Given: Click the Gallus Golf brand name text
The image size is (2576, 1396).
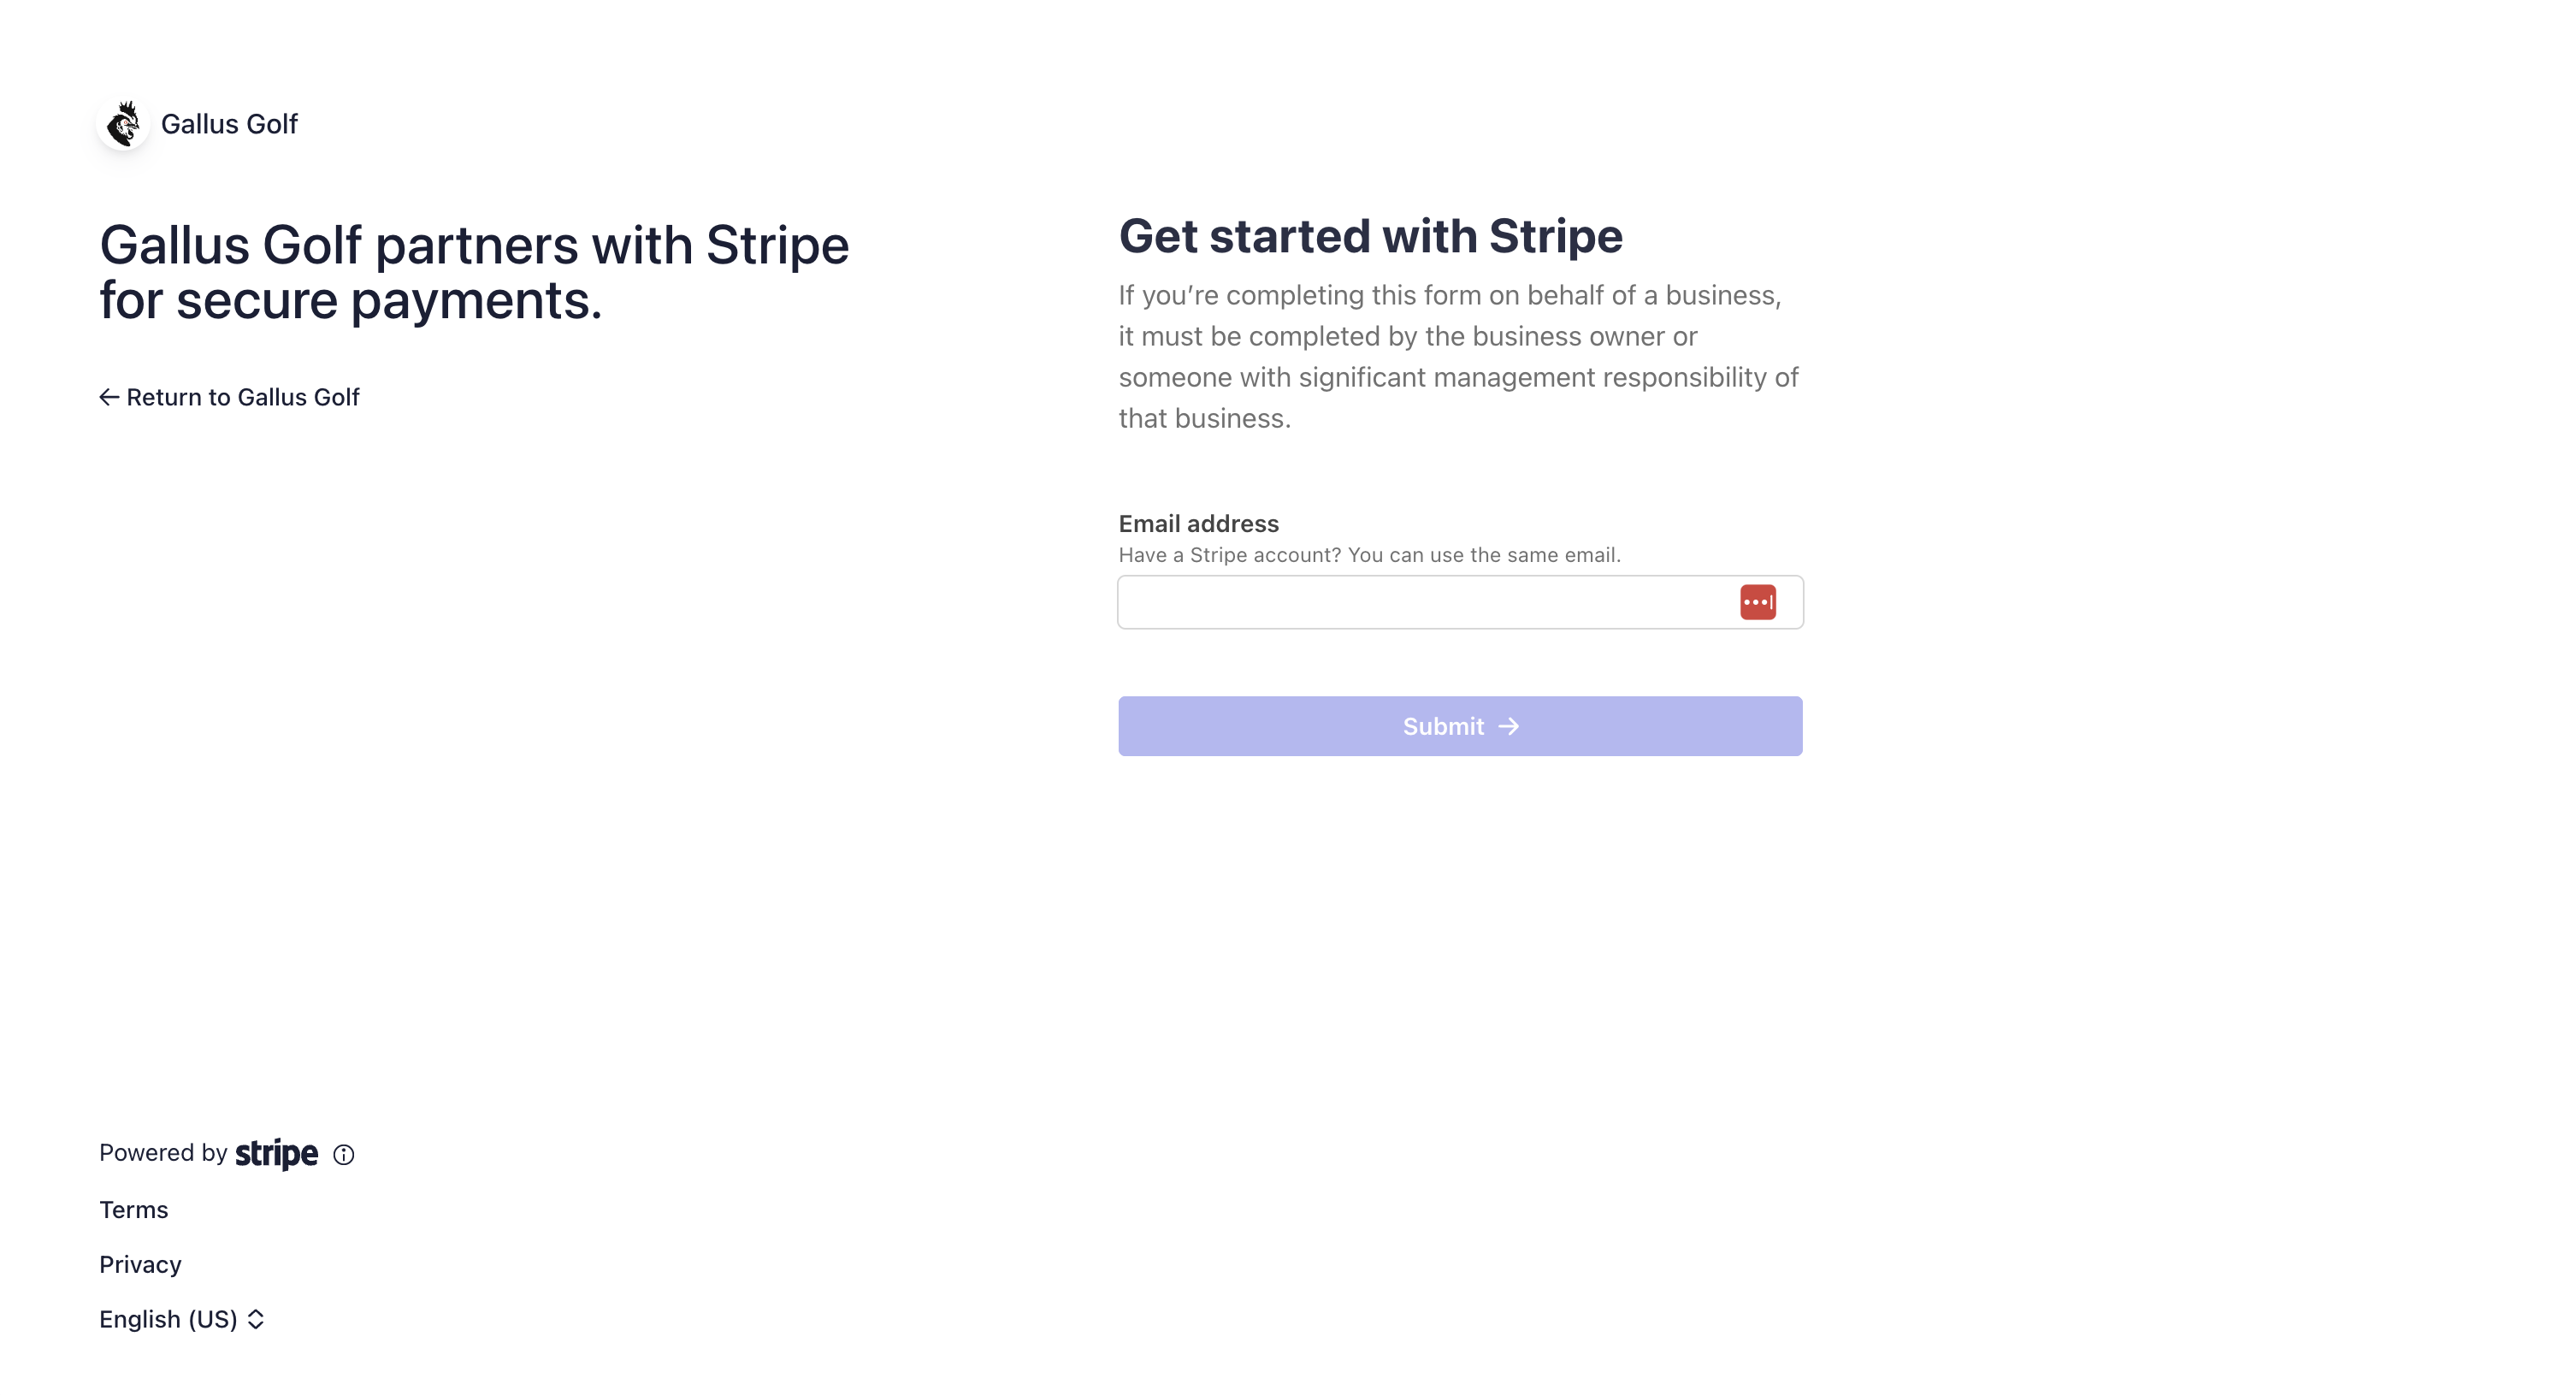Looking at the screenshot, I should pos(229,124).
